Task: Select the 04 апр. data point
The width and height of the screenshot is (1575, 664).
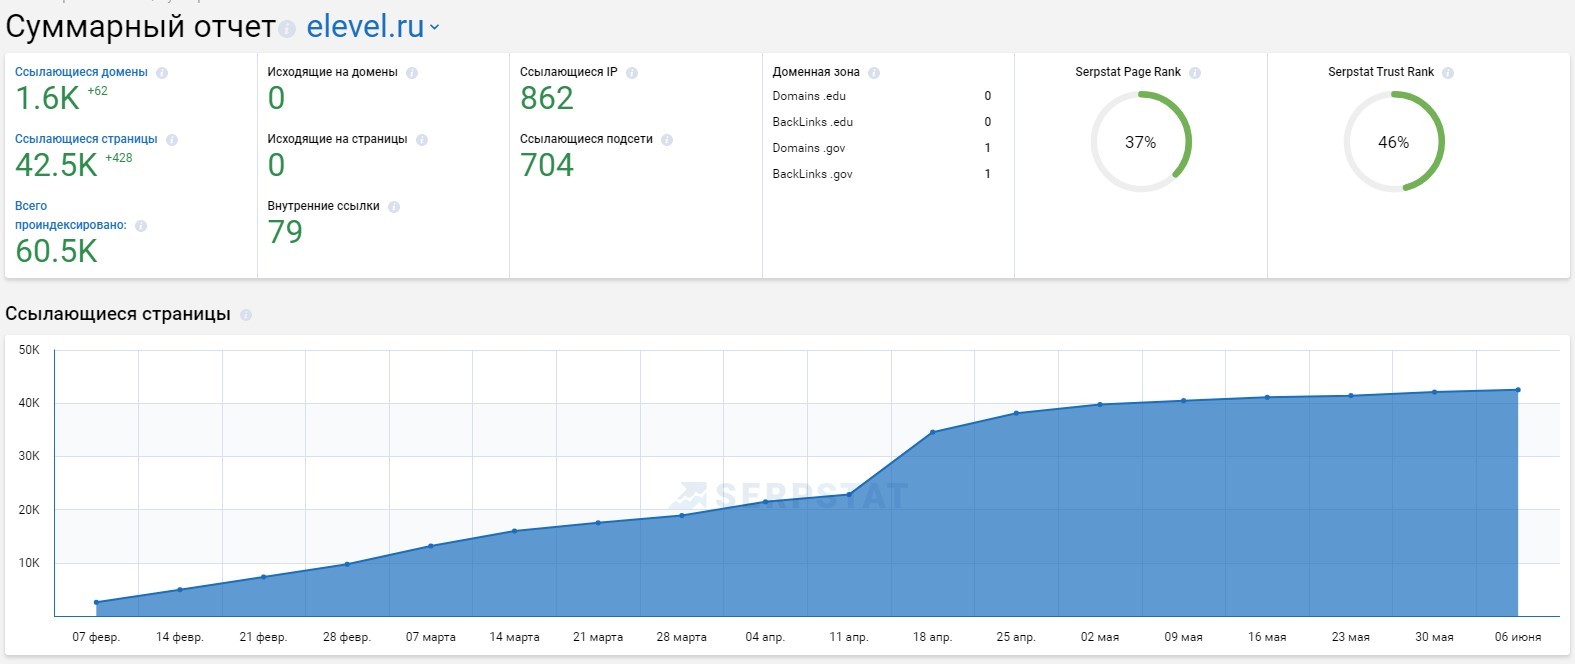Action: (x=765, y=501)
